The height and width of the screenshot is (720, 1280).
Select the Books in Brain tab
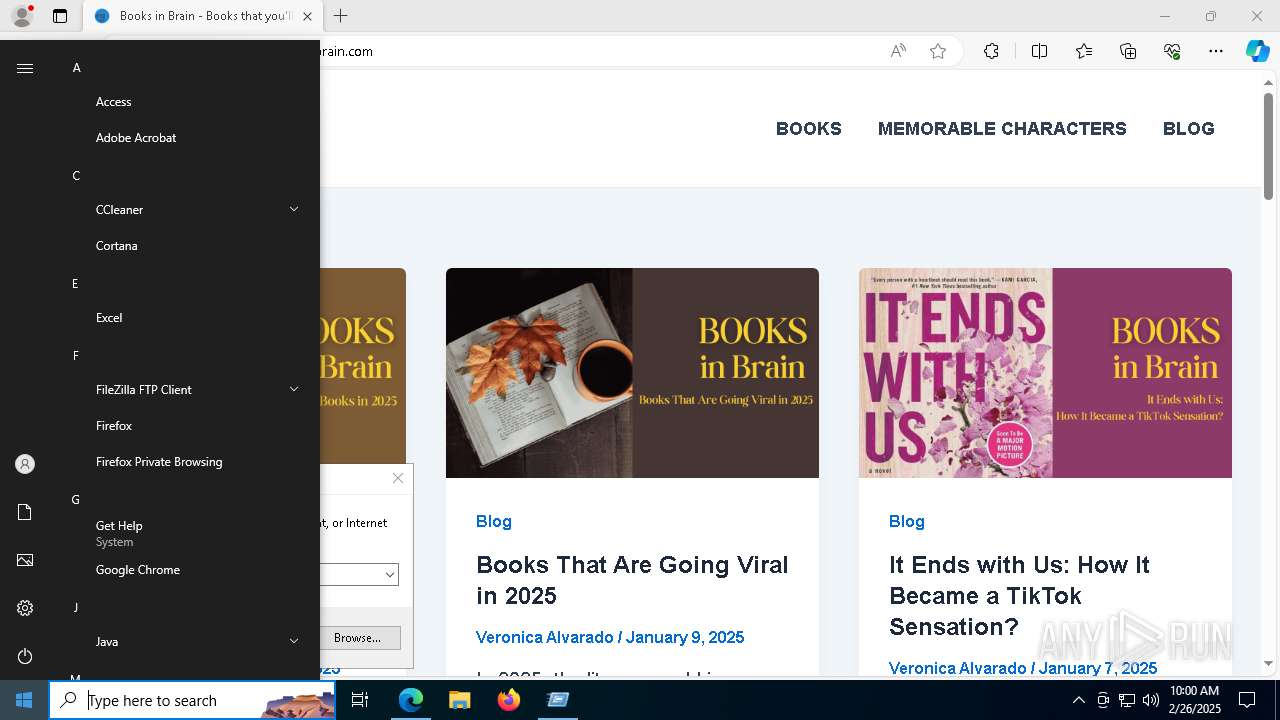coord(202,16)
